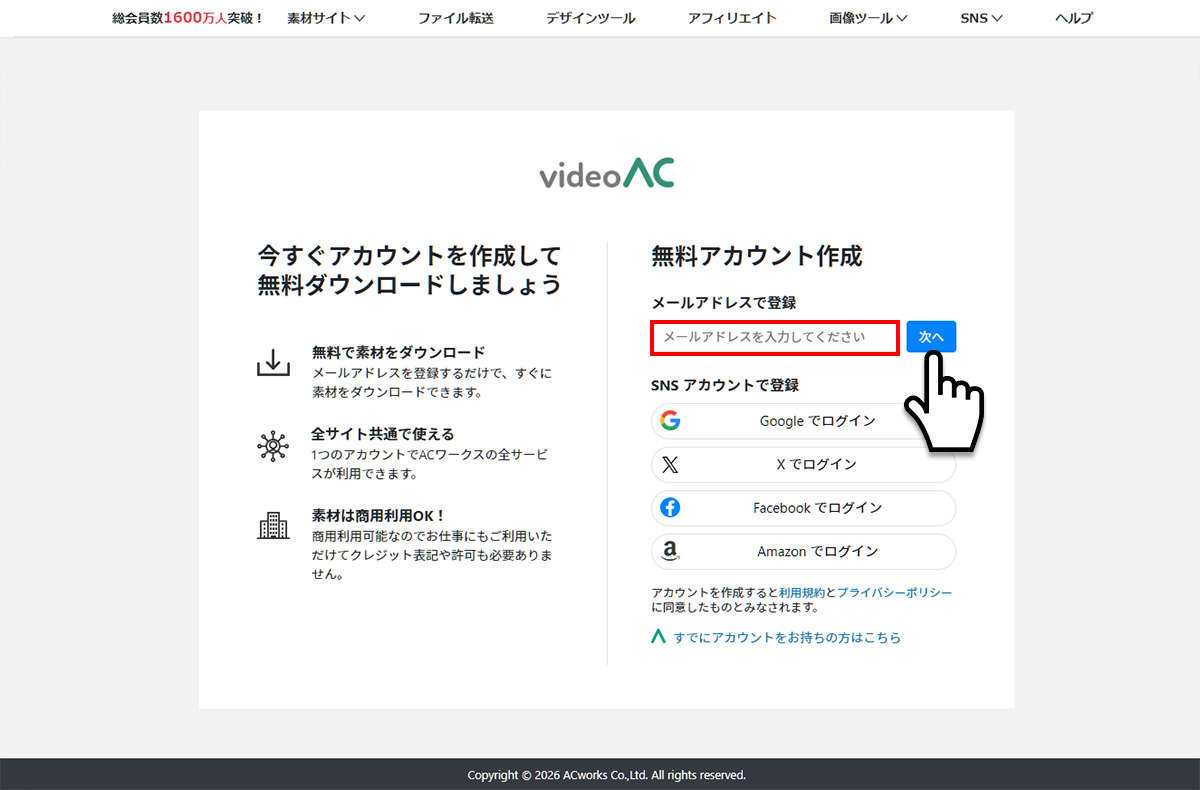
Task: Expand the SNS dropdown menu
Action: (981, 18)
